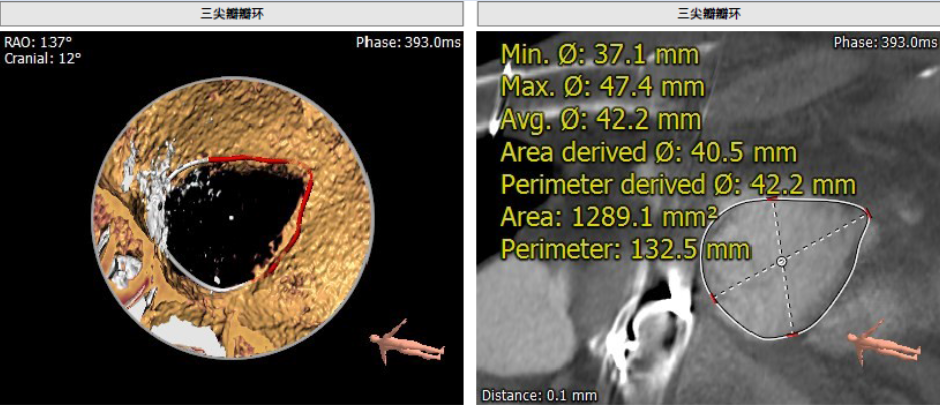Click the RAO: 137° angle label
Screen dimensions: 940x405
point(38,42)
